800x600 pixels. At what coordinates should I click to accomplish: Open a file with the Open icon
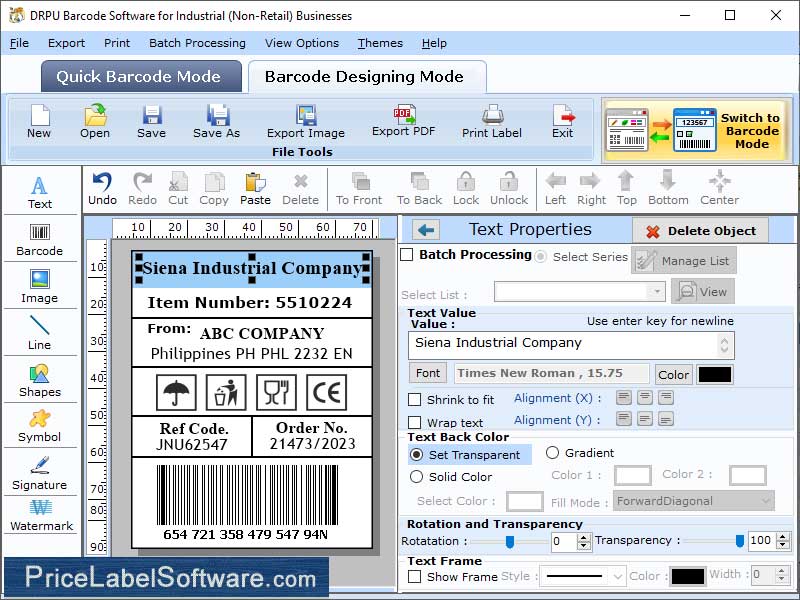[x=95, y=115]
